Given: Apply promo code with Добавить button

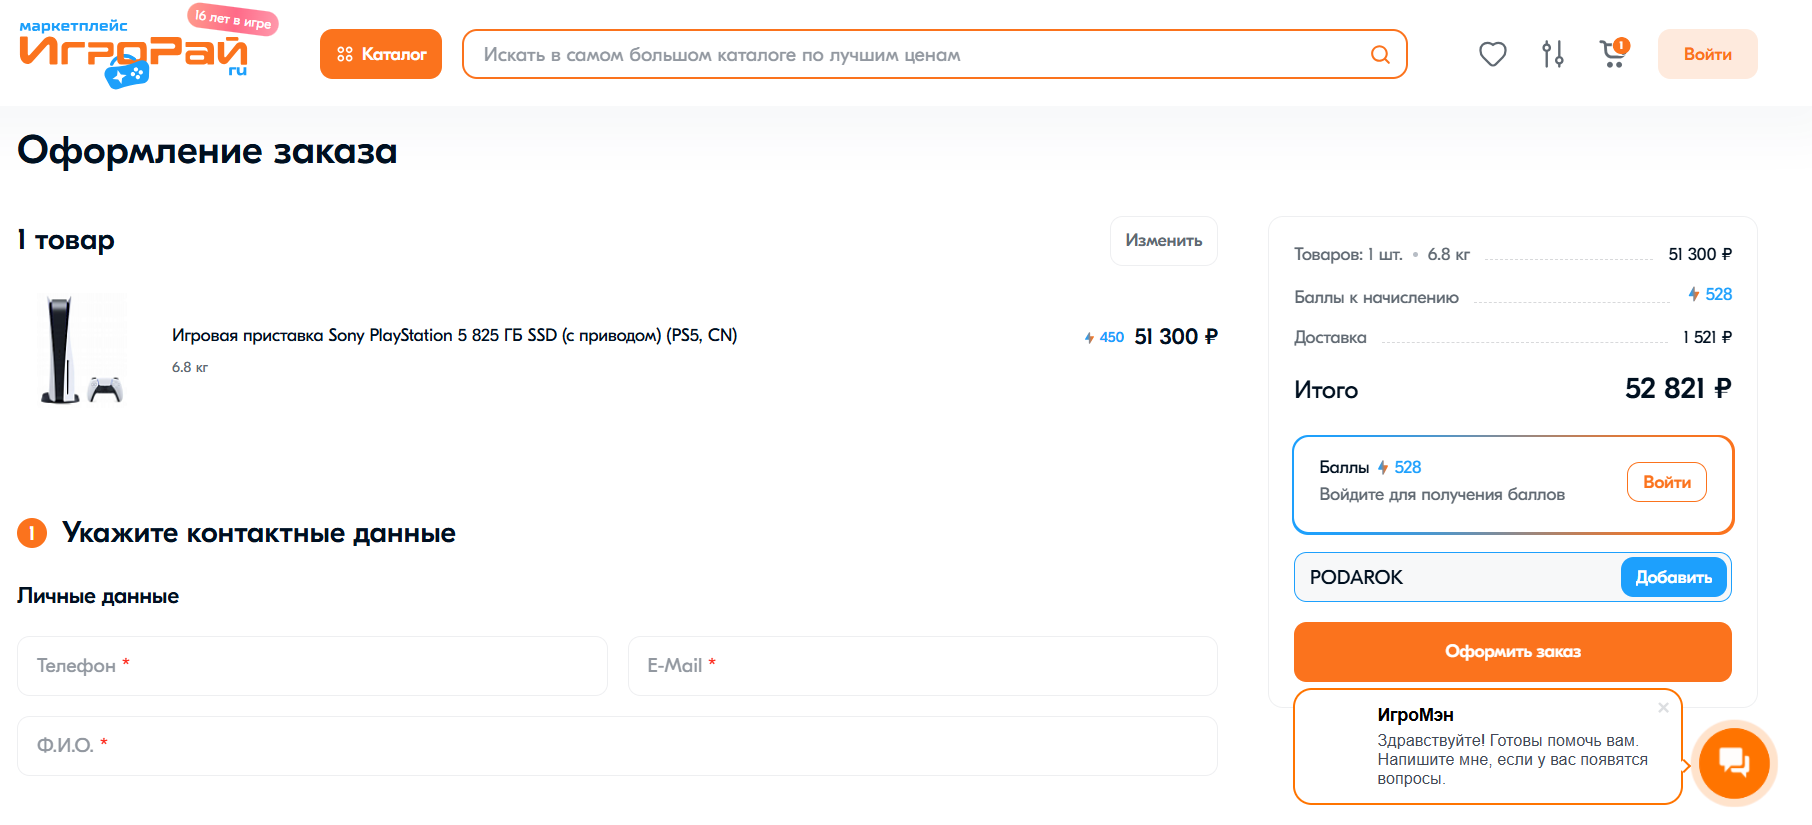Looking at the screenshot, I should [x=1673, y=578].
